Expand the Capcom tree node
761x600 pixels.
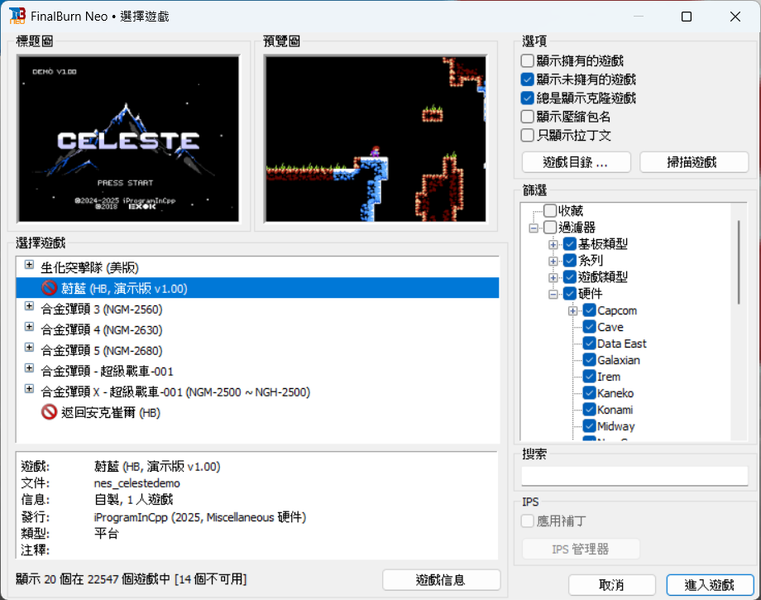pyautogui.click(x=573, y=311)
